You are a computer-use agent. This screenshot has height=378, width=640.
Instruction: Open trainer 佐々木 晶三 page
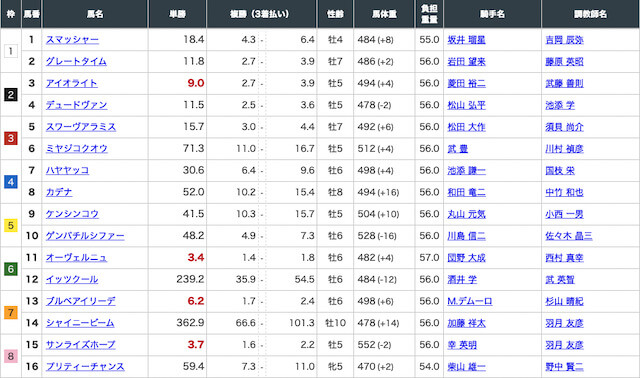[569, 236]
